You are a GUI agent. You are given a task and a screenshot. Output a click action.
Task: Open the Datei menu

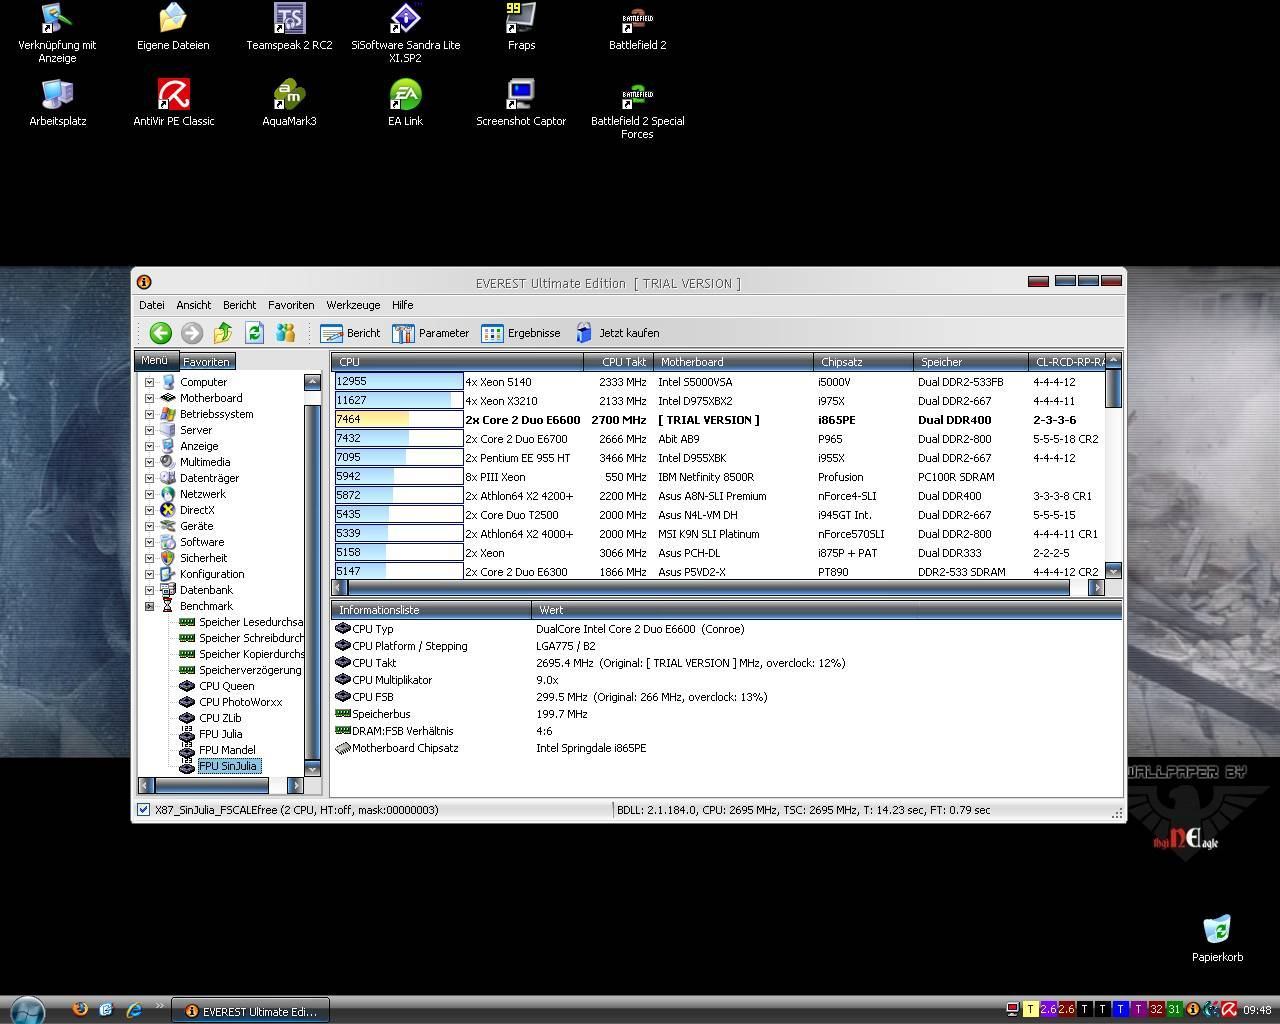[x=152, y=305]
